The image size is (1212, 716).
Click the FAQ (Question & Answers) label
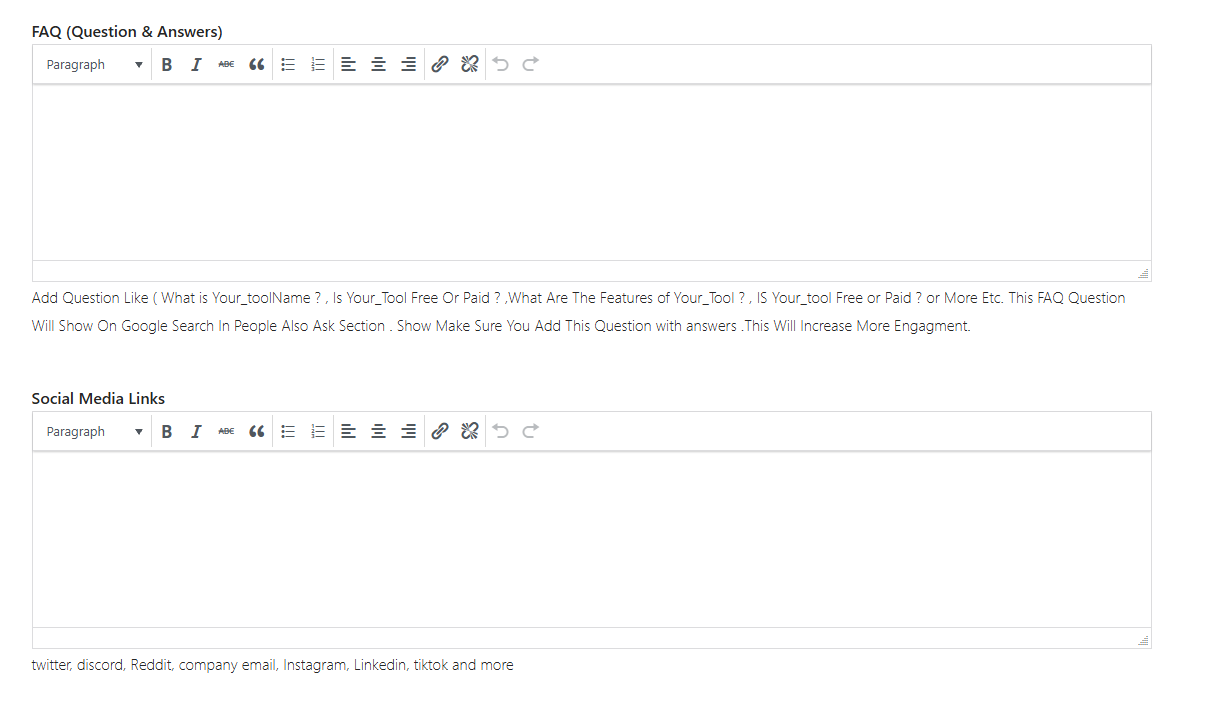[127, 32]
